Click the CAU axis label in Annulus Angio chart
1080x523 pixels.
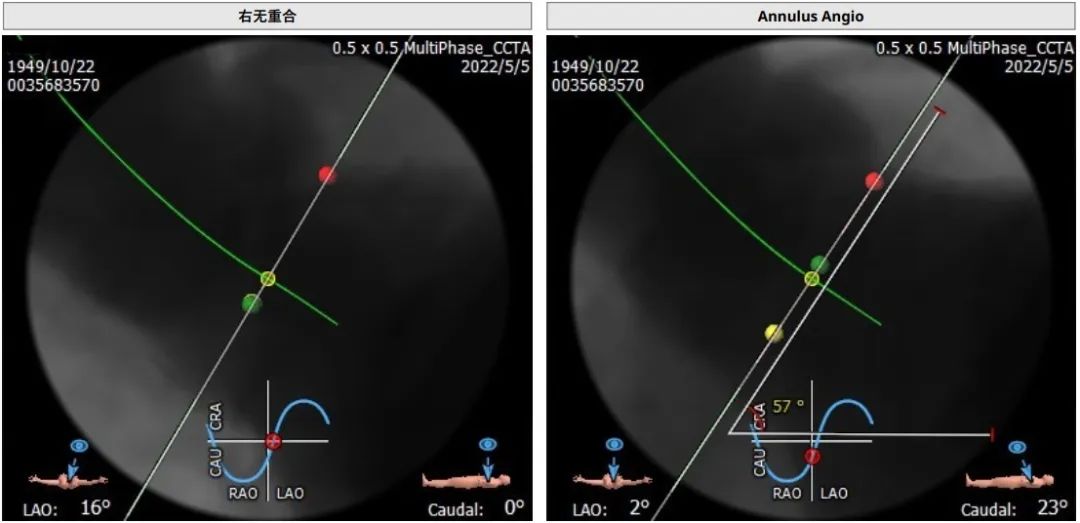pyautogui.click(x=760, y=462)
